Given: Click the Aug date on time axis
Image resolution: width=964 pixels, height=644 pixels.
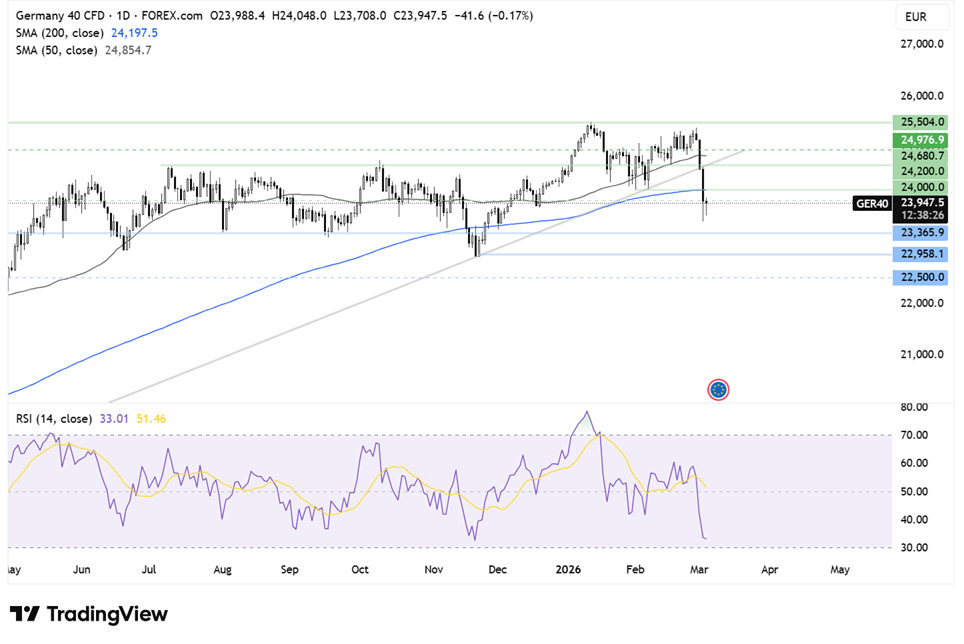Looking at the screenshot, I should 223,570.
